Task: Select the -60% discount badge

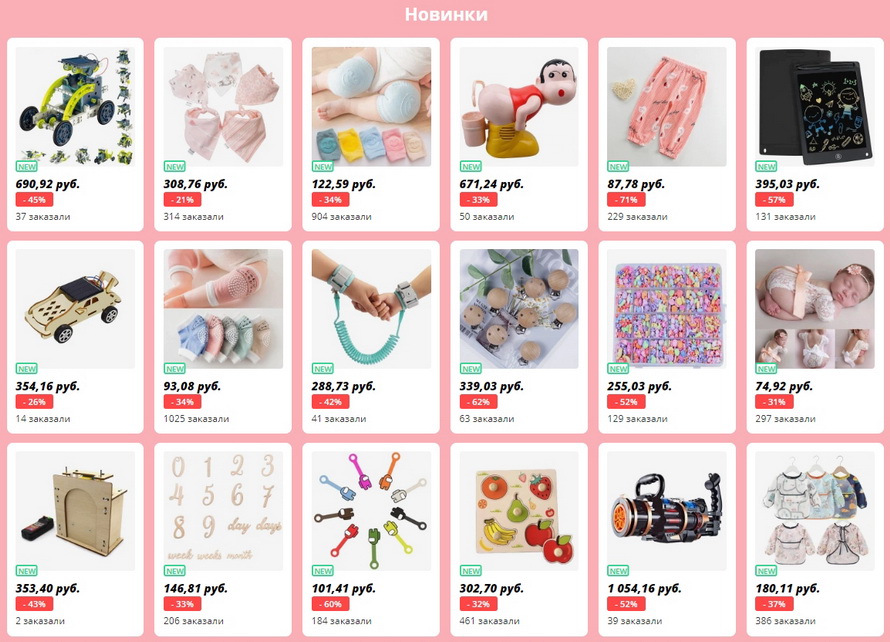Action: 330,604
